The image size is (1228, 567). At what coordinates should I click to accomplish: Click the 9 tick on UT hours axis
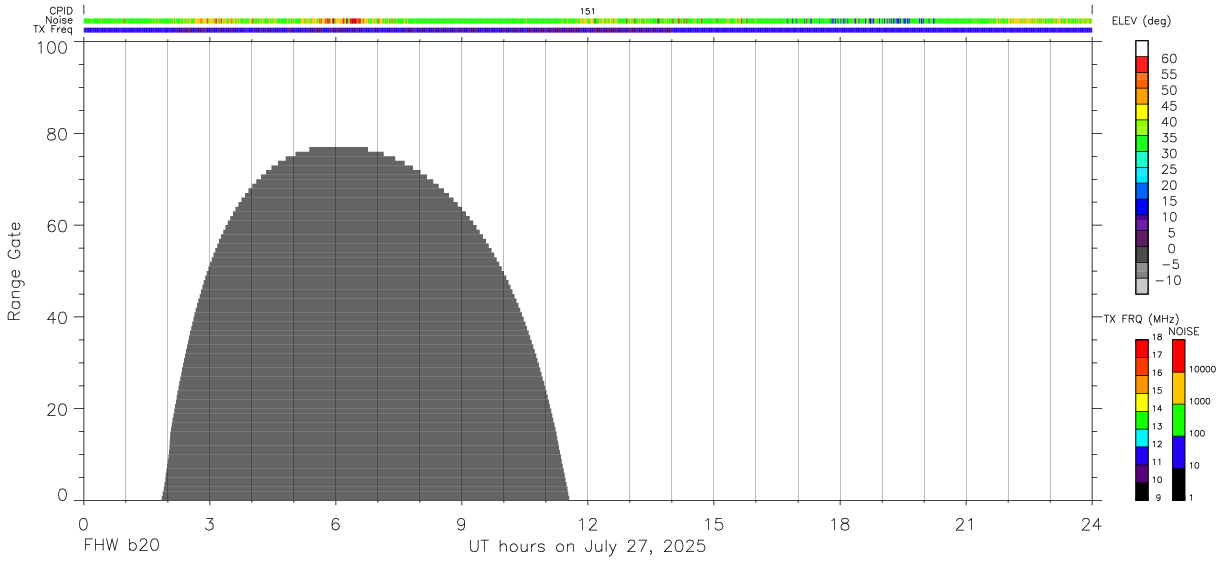point(461,524)
